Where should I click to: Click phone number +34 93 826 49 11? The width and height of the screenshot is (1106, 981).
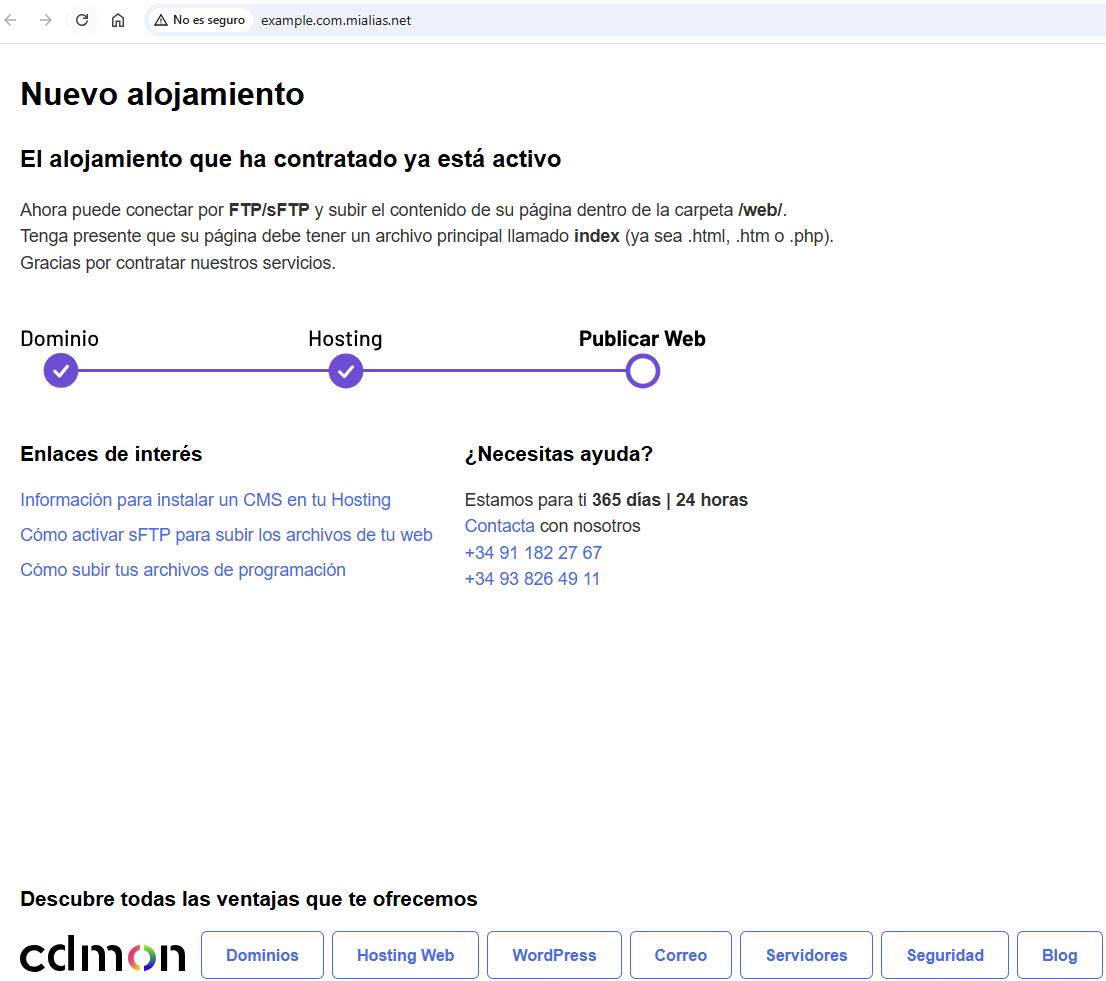click(x=532, y=579)
